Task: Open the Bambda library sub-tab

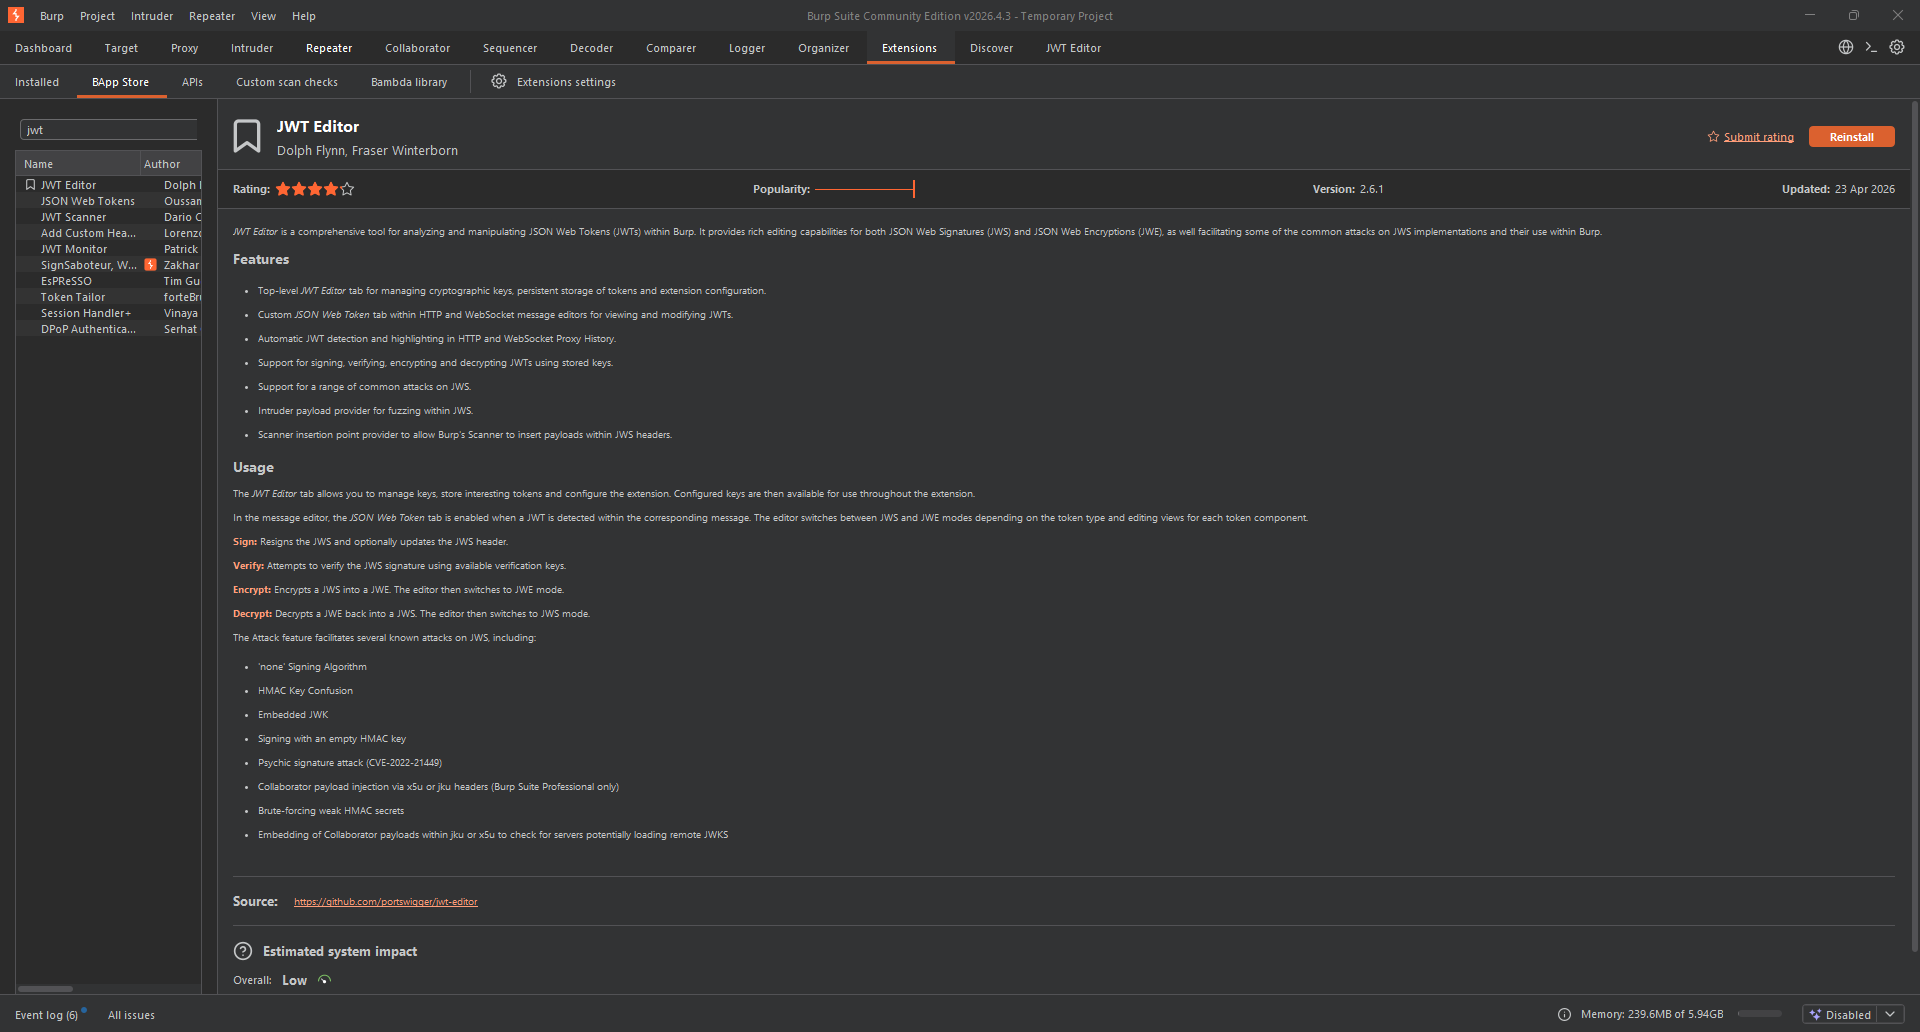Action: 409,82
